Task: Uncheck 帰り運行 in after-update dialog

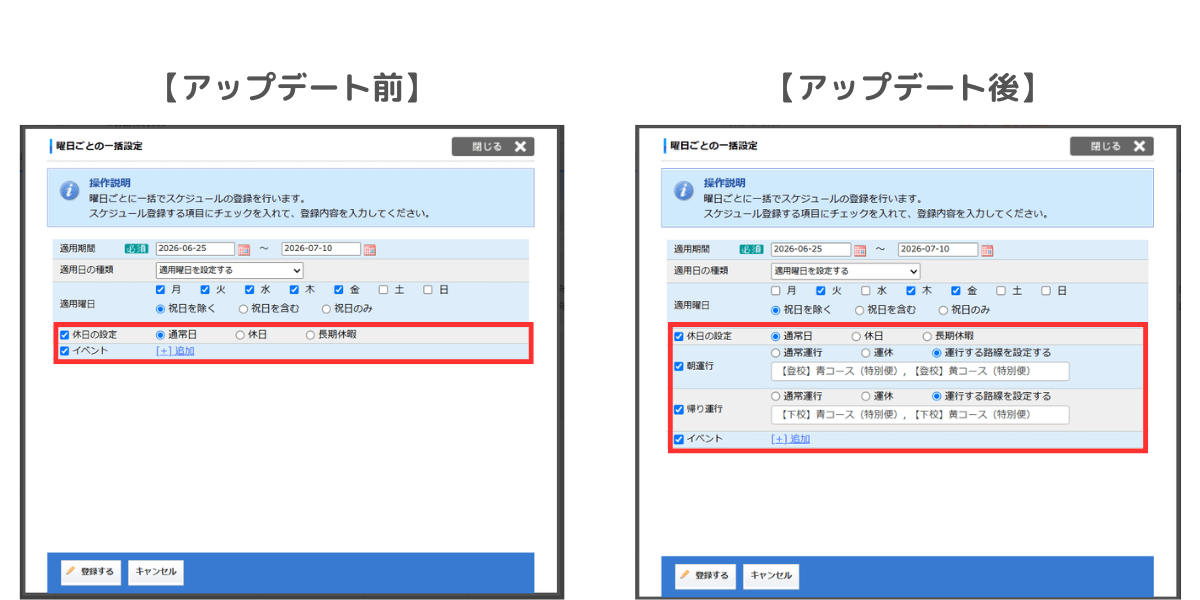Action: (x=679, y=410)
